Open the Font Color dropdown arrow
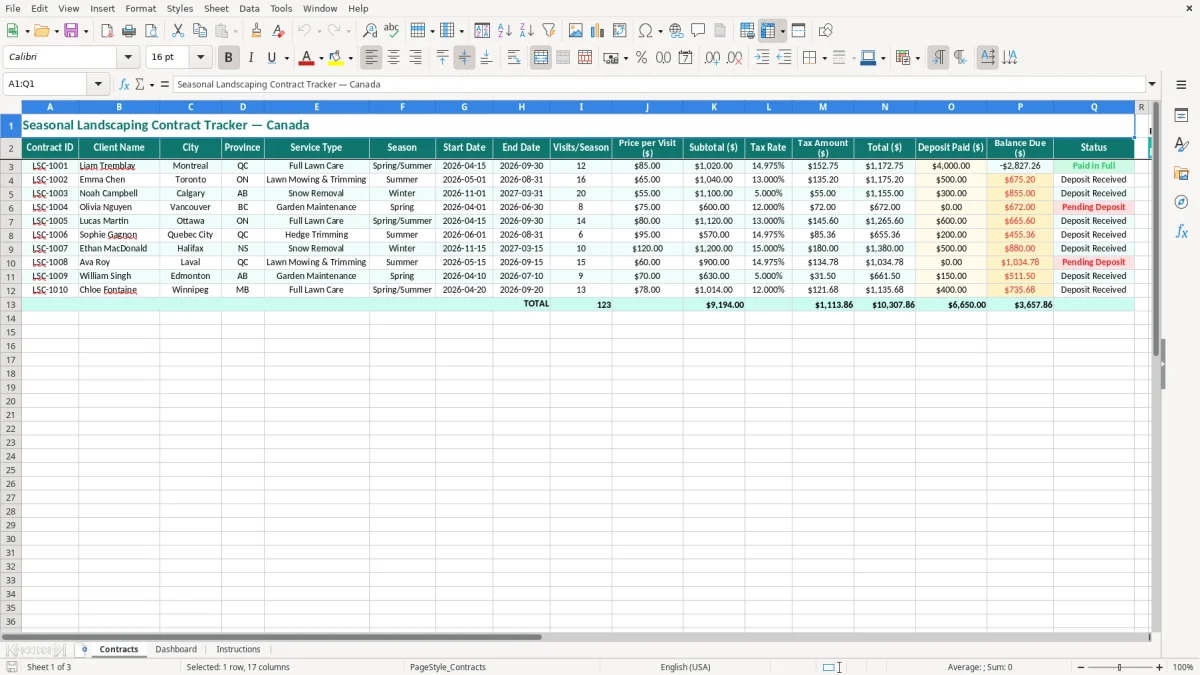The width and height of the screenshot is (1200, 675). pos(321,58)
